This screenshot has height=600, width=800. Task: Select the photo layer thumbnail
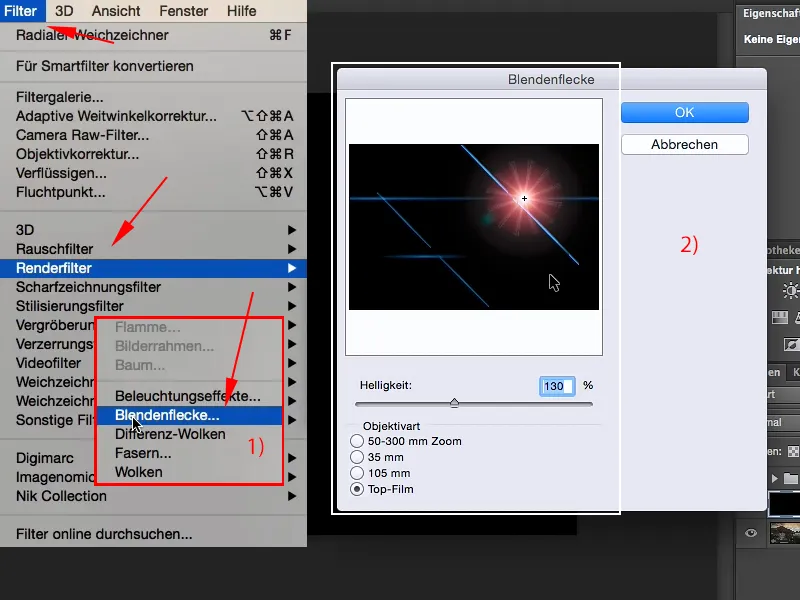[x=785, y=533]
